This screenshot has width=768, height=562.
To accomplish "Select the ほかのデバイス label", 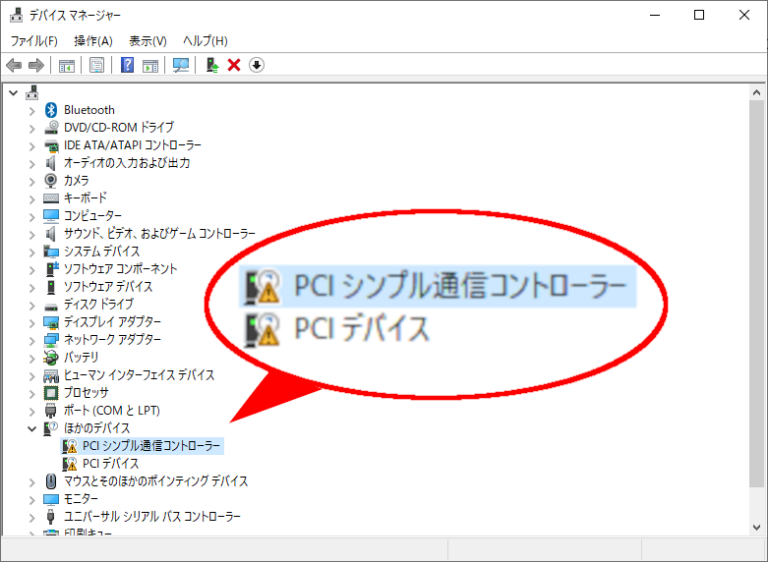I will coord(97,428).
